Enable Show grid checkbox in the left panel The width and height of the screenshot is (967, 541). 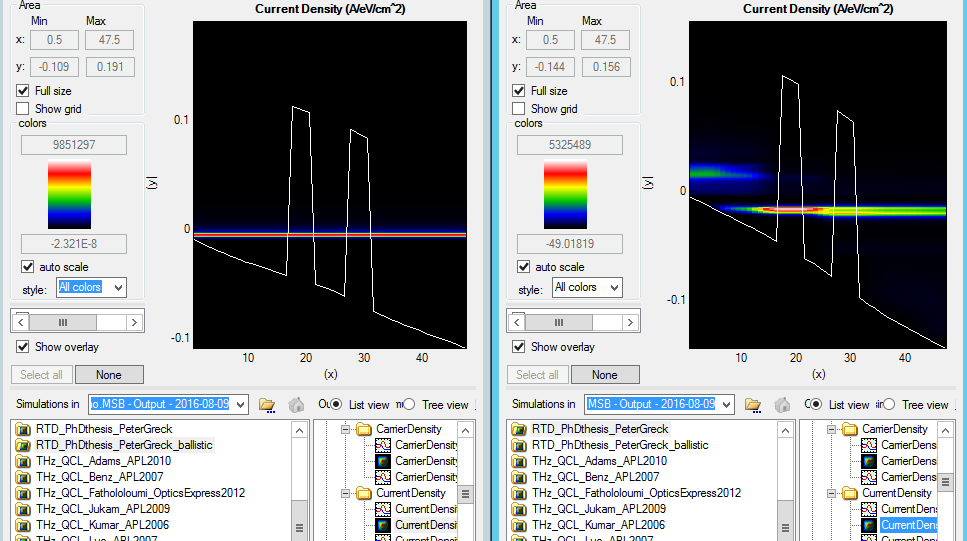(x=23, y=109)
